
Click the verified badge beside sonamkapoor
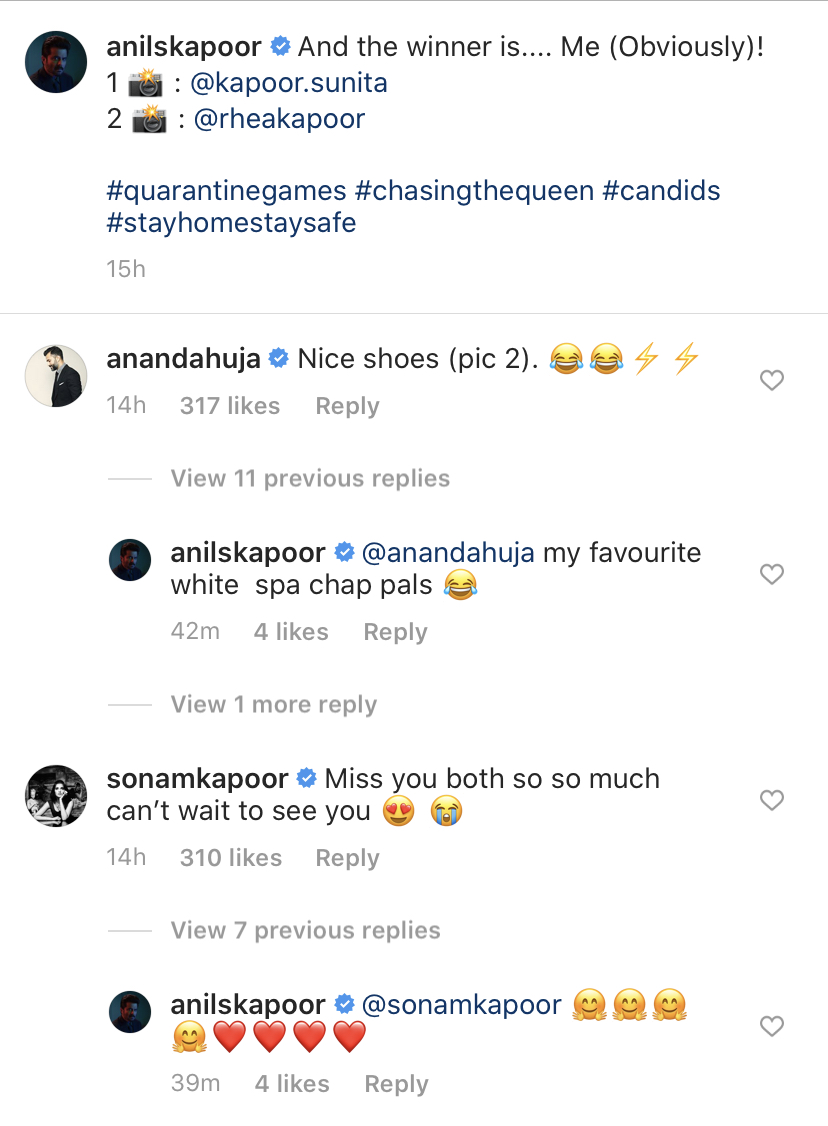click(306, 778)
